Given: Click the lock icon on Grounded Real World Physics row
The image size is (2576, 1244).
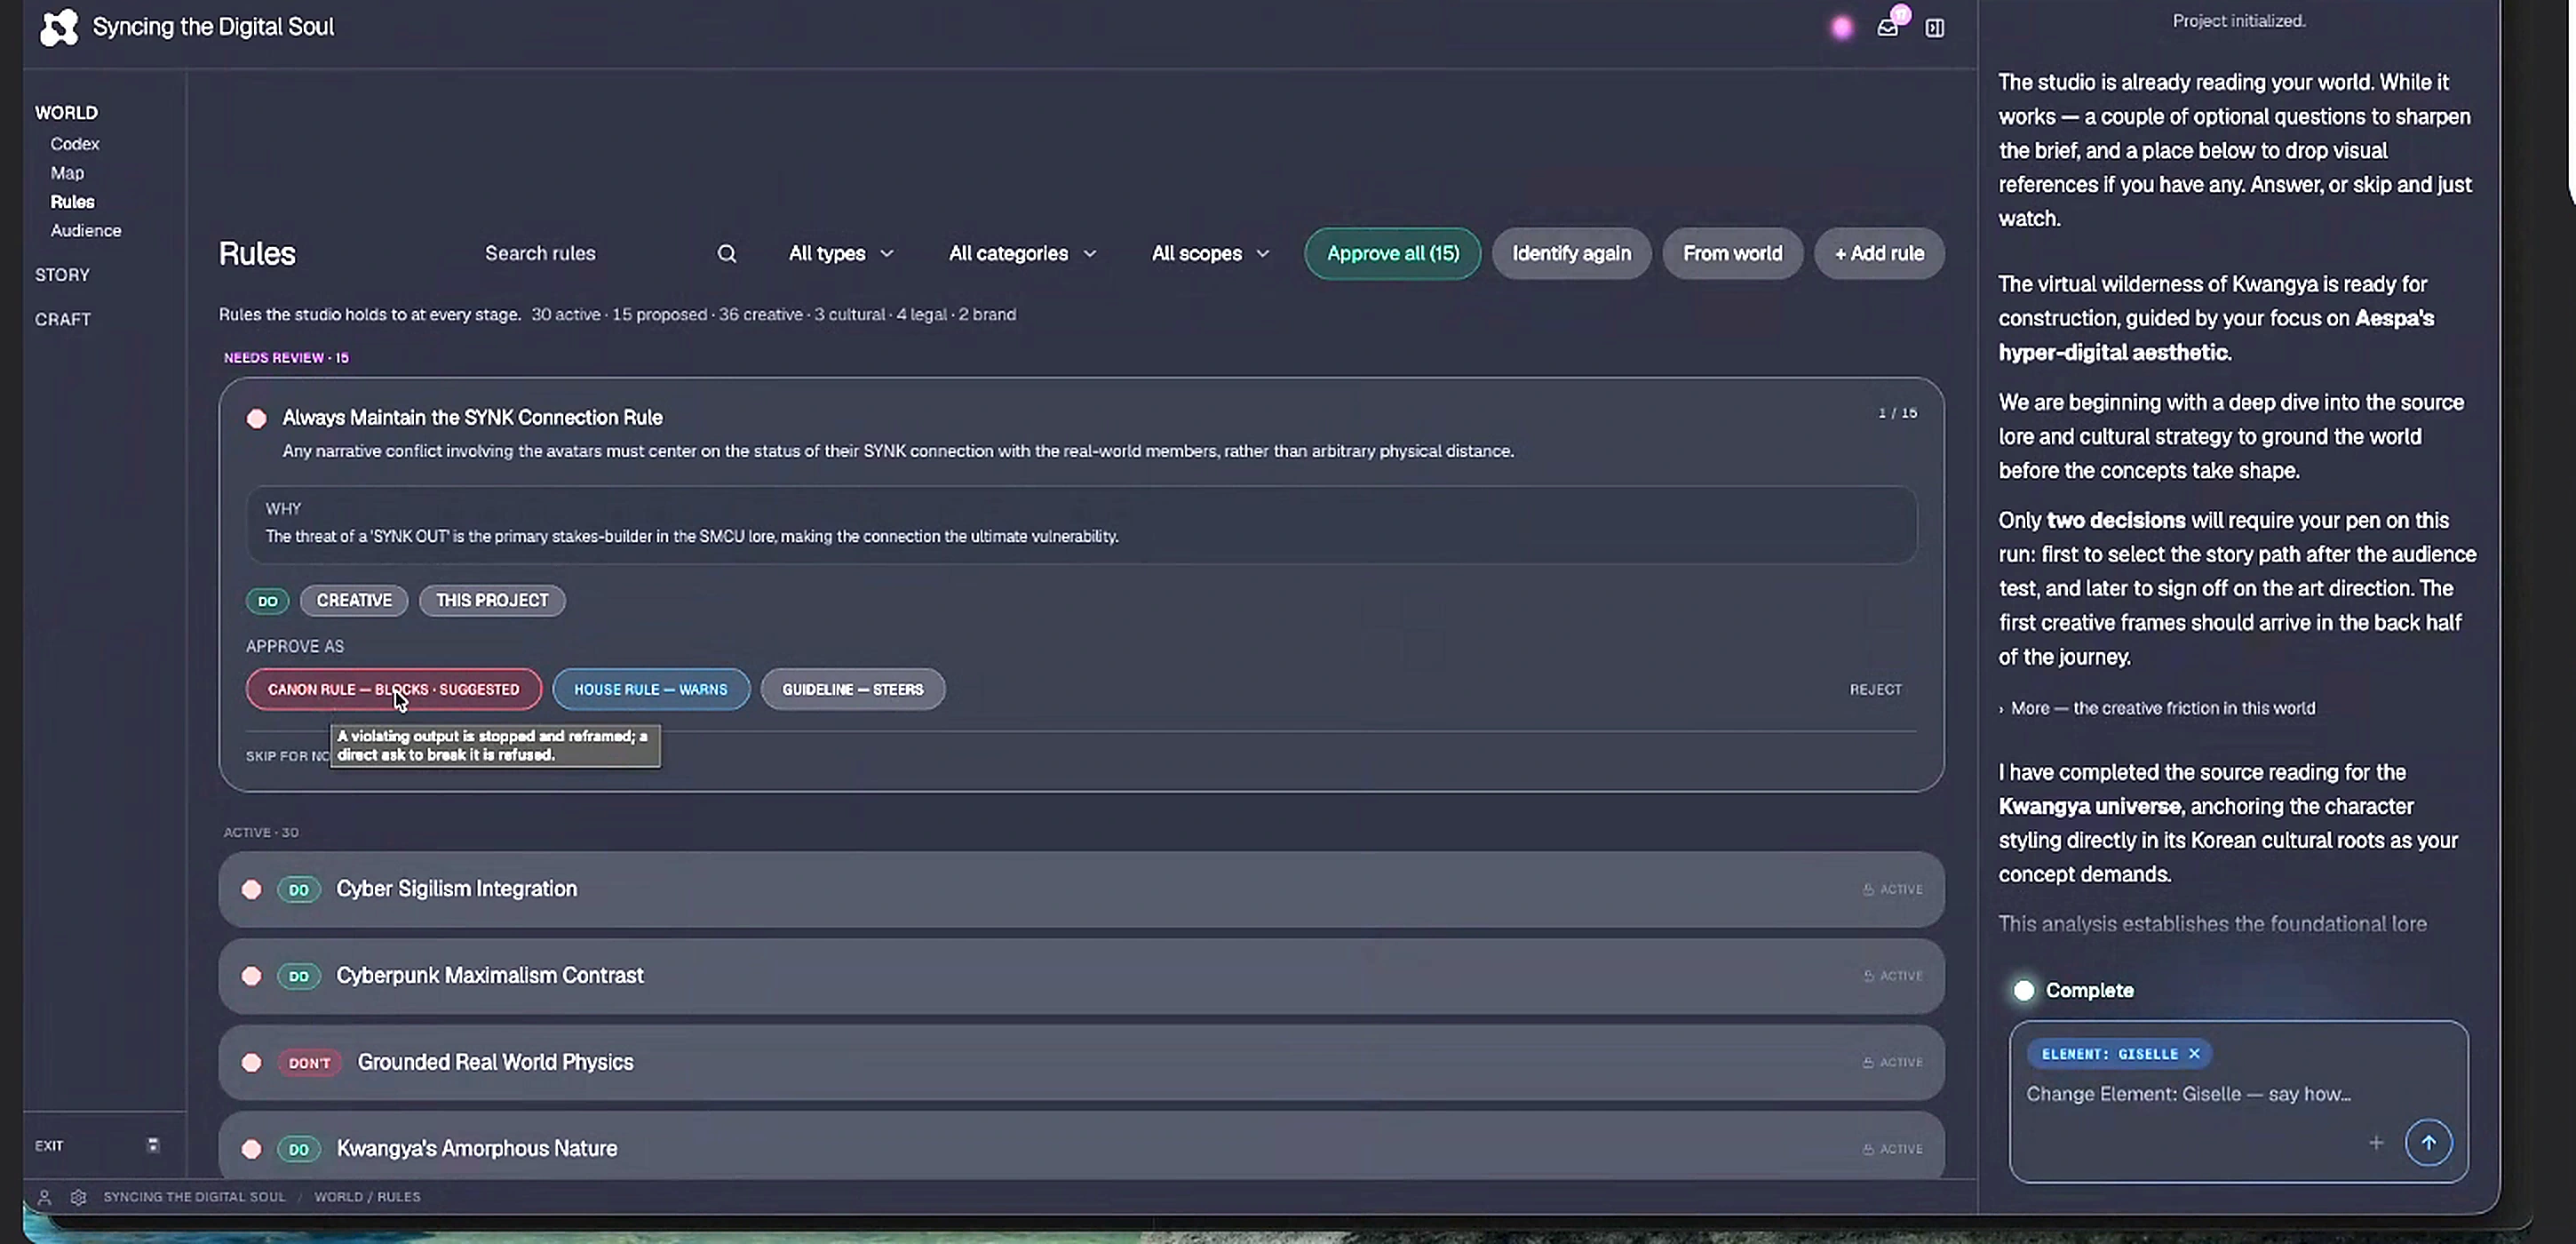Looking at the screenshot, I should 1868,1063.
